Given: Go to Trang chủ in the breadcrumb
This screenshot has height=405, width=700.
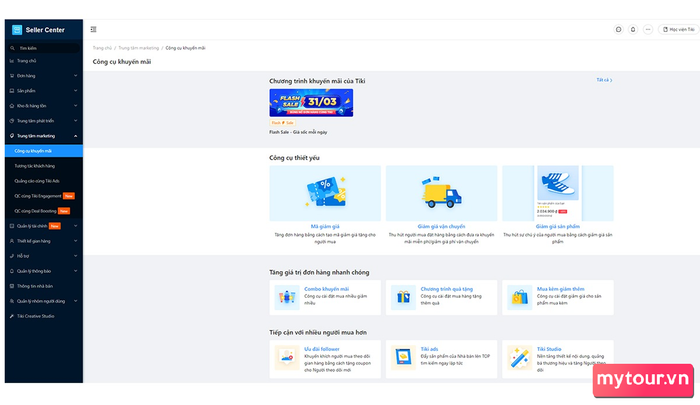Looking at the screenshot, I should pyautogui.click(x=102, y=48).
